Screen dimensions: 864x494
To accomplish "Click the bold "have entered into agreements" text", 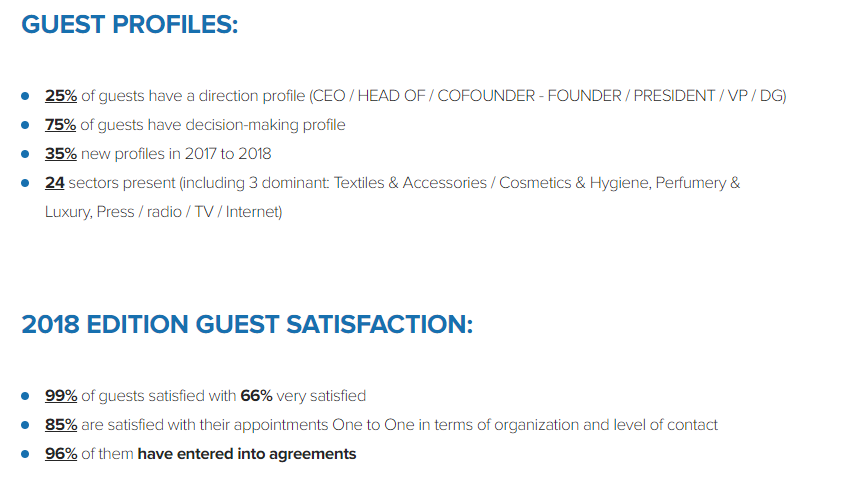I will pos(246,454).
